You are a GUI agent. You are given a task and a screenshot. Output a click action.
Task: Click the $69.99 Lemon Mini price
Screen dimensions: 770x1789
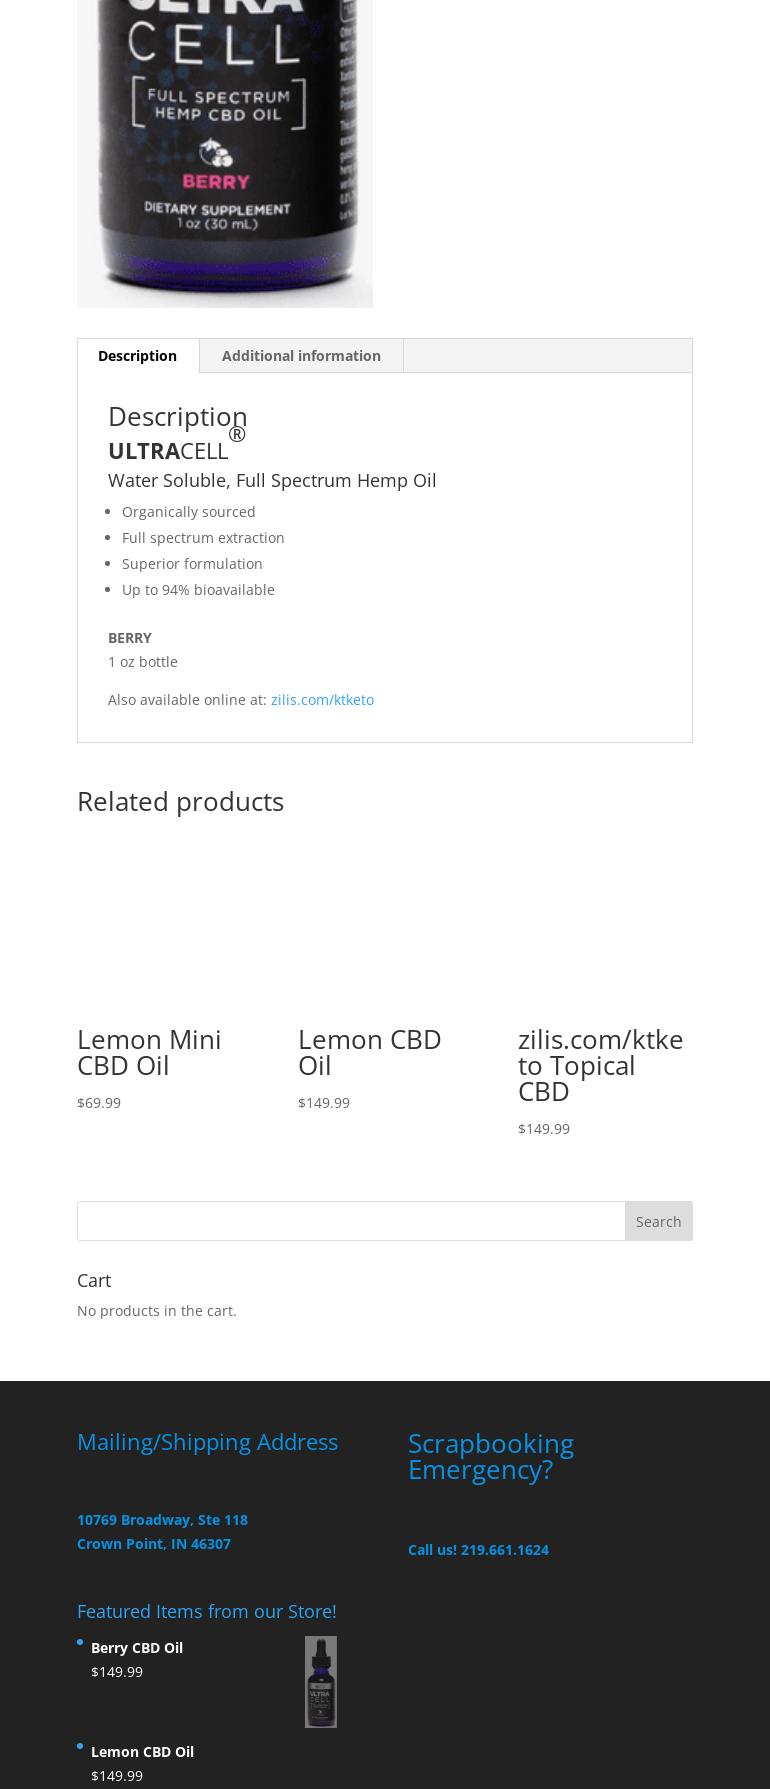(99, 1103)
